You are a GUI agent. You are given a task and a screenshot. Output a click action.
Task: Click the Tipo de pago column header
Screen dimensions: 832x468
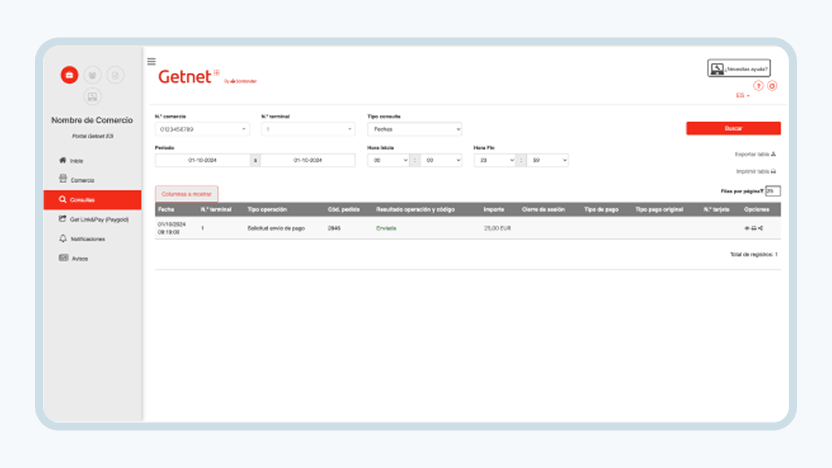601,210
